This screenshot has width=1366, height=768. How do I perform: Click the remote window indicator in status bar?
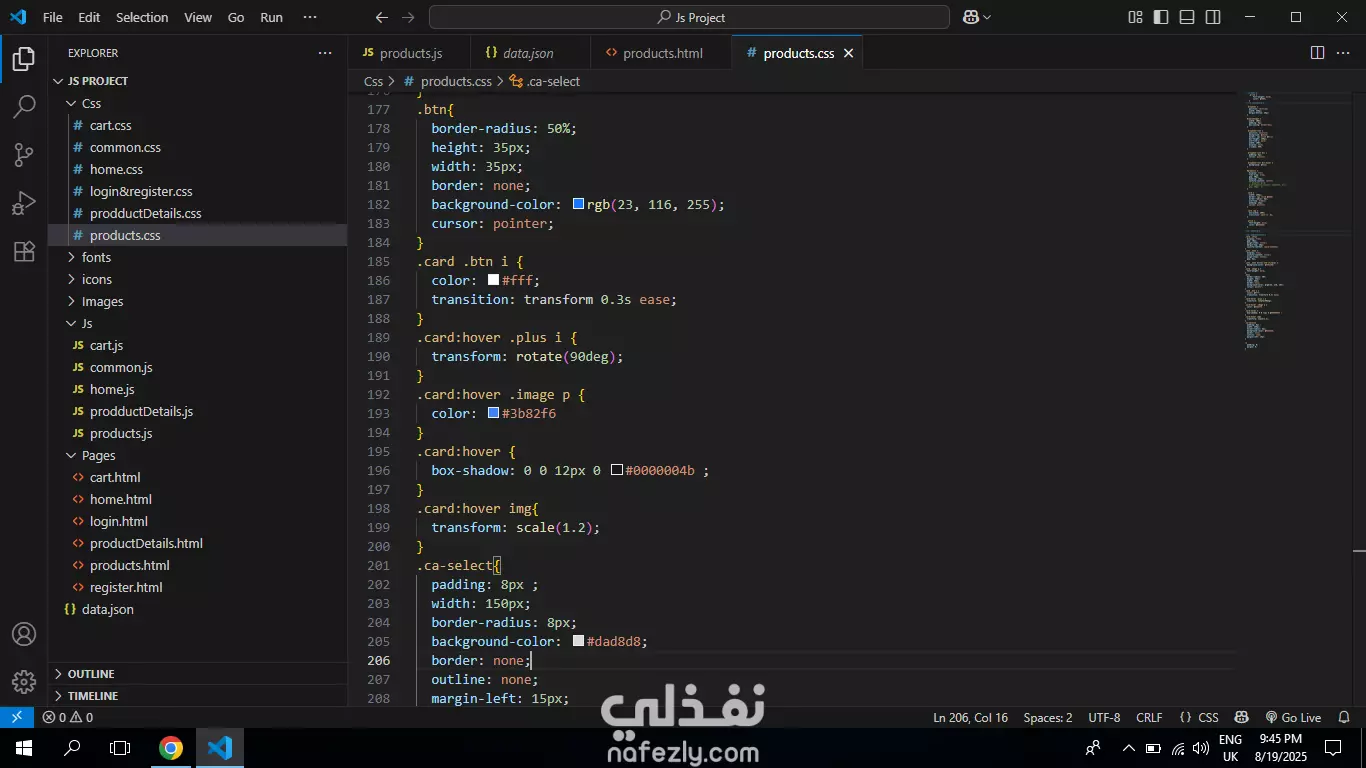pos(17,717)
